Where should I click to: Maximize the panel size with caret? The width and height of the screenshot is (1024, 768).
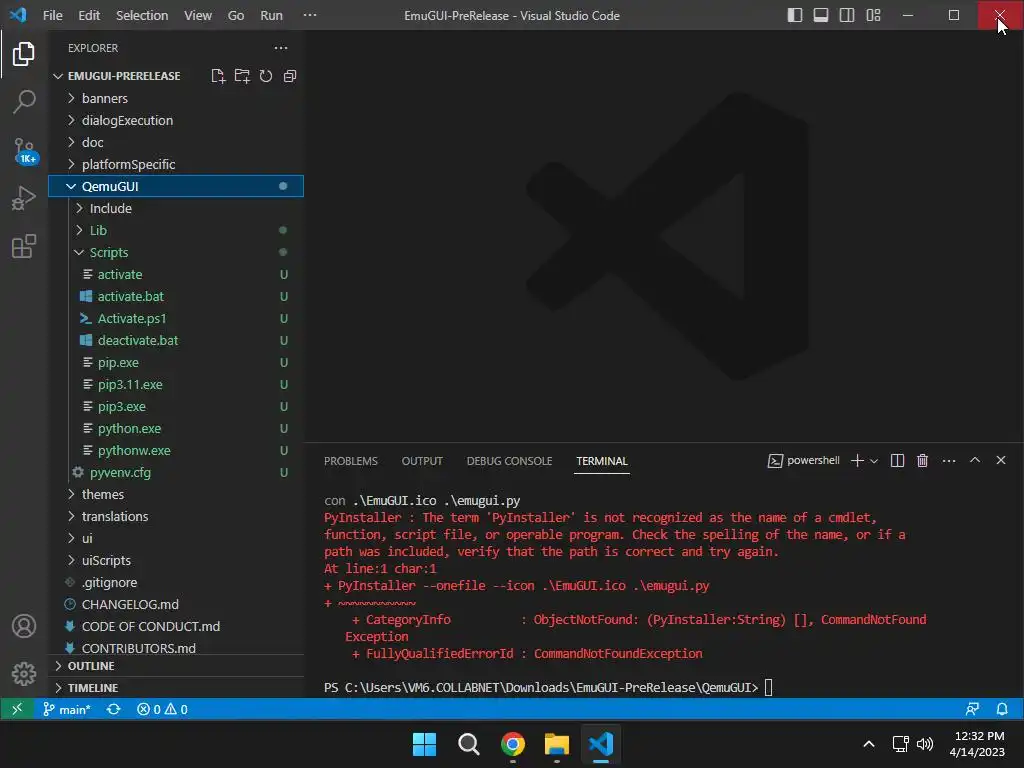975,460
